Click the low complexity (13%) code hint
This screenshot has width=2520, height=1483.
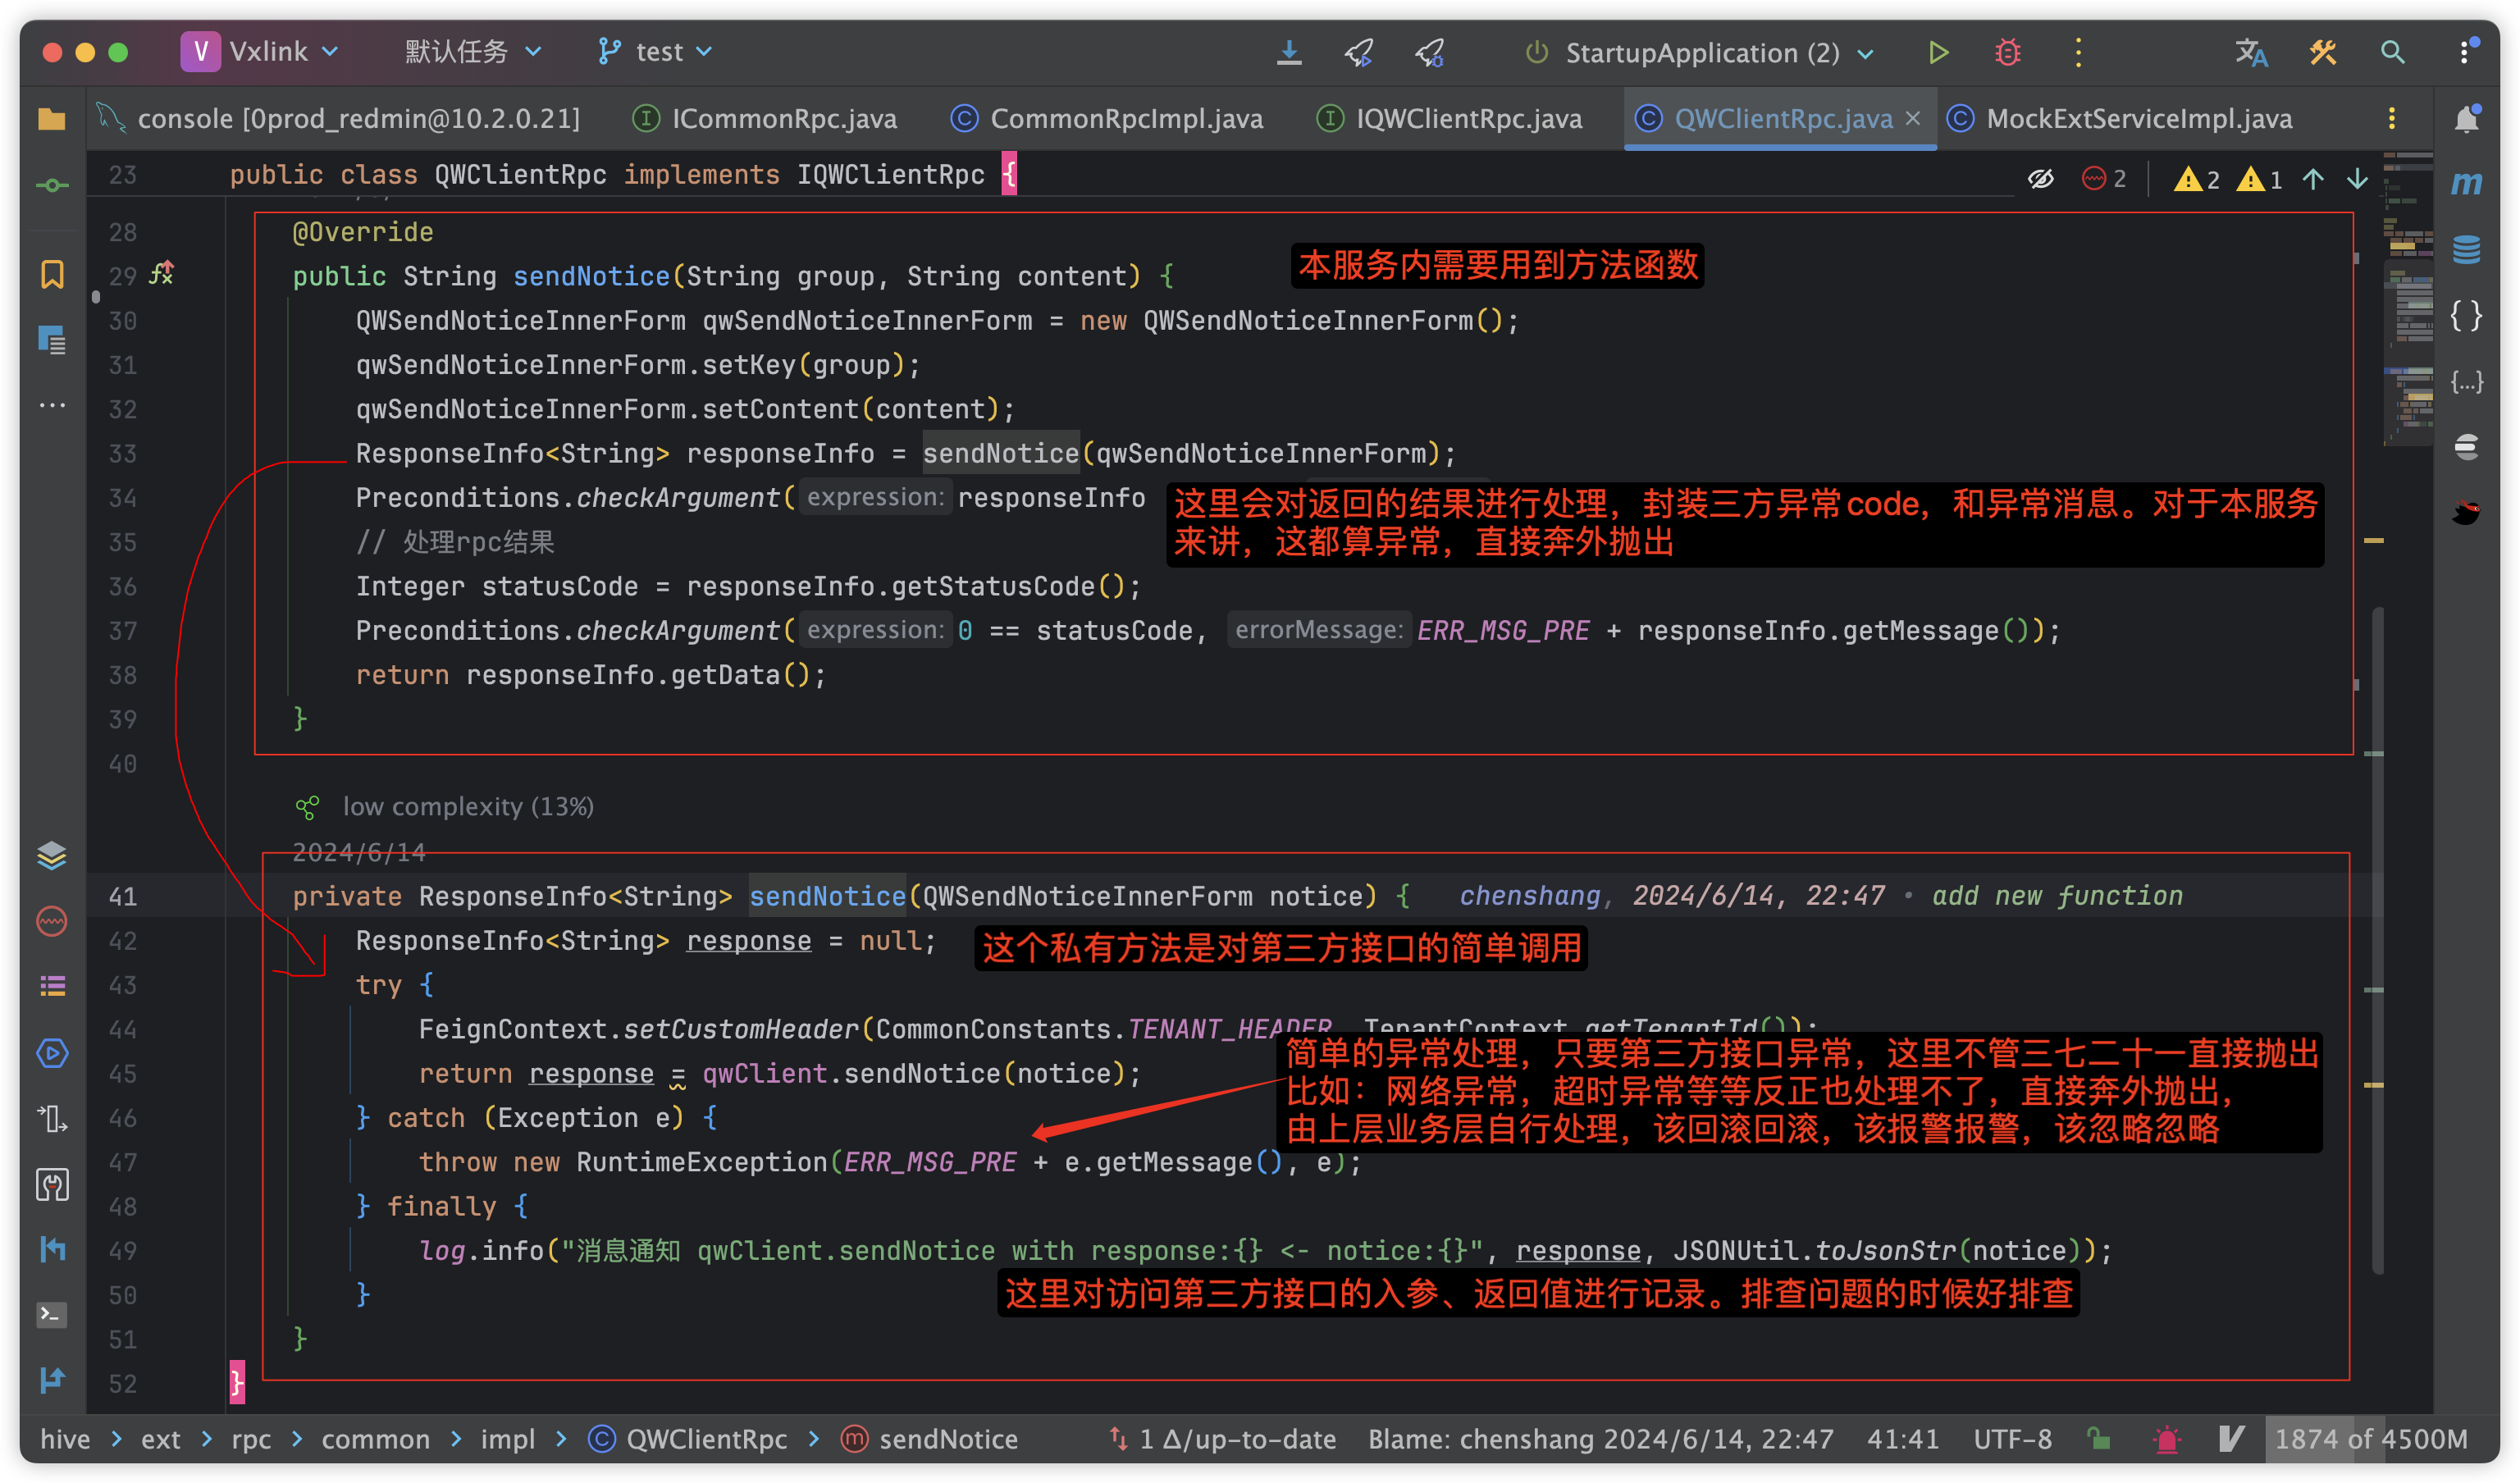(x=467, y=806)
